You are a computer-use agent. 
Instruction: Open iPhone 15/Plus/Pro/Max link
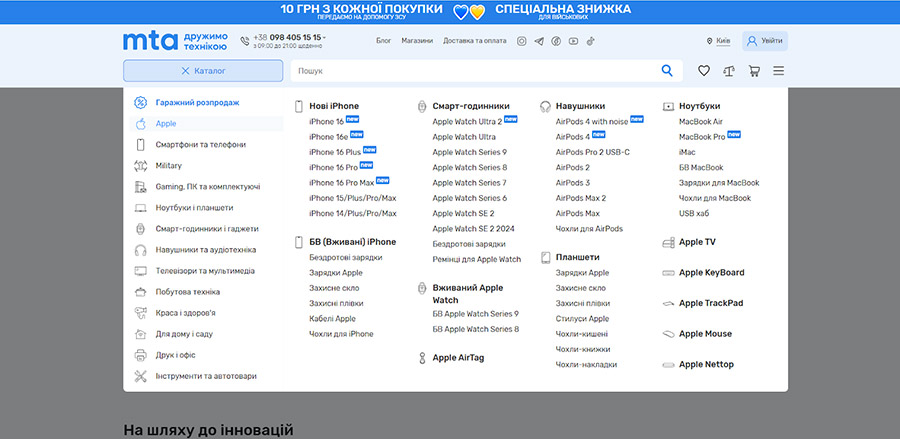(x=353, y=198)
